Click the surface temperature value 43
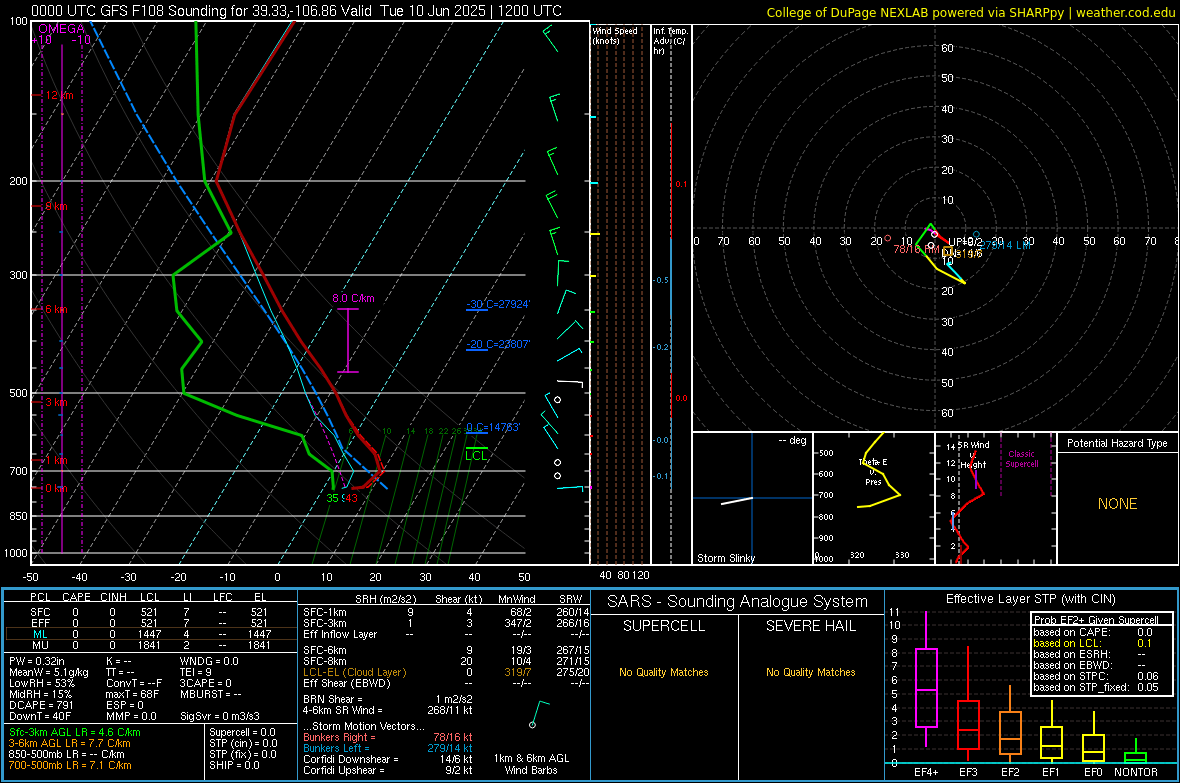The height and width of the screenshot is (783, 1180). coord(351,498)
